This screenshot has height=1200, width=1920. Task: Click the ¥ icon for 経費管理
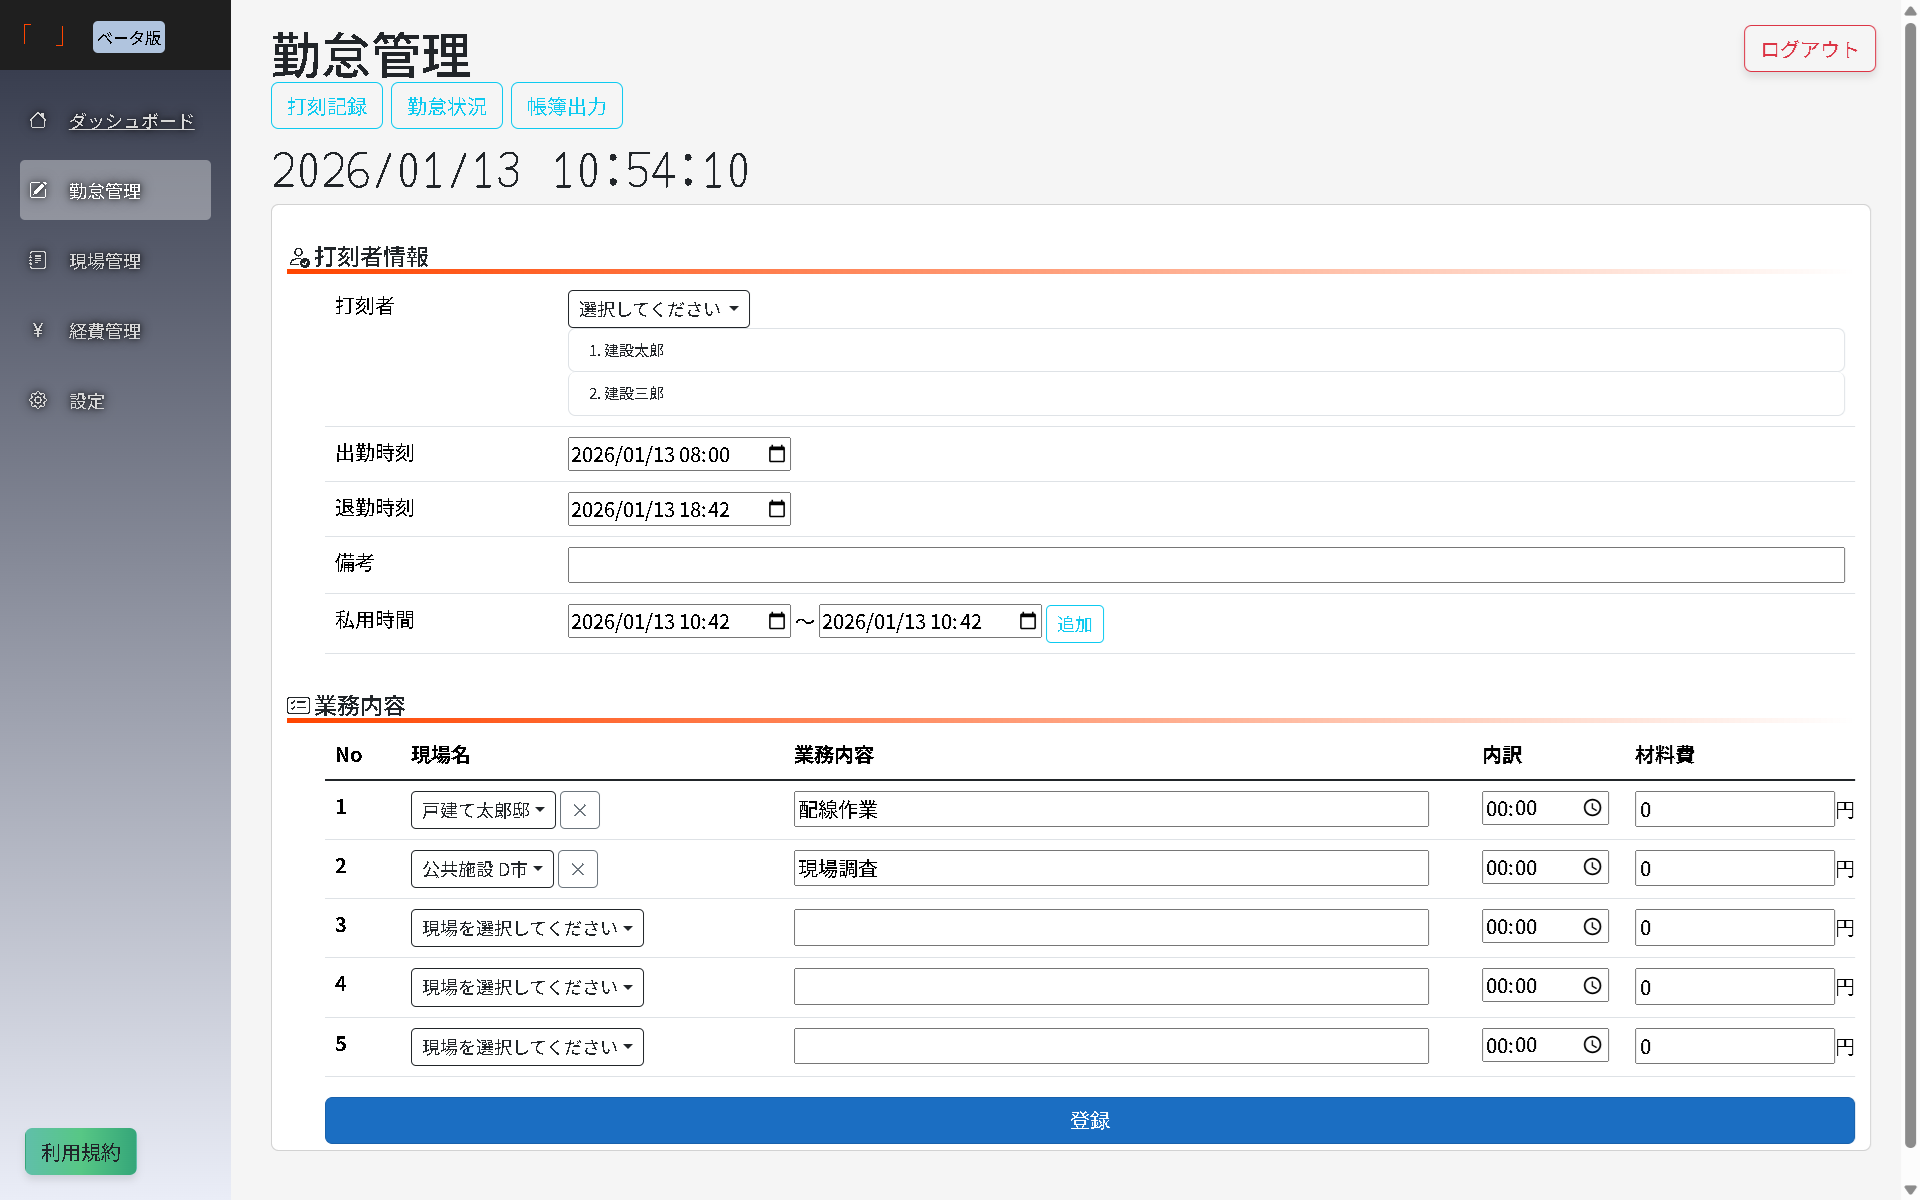(x=38, y=330)
